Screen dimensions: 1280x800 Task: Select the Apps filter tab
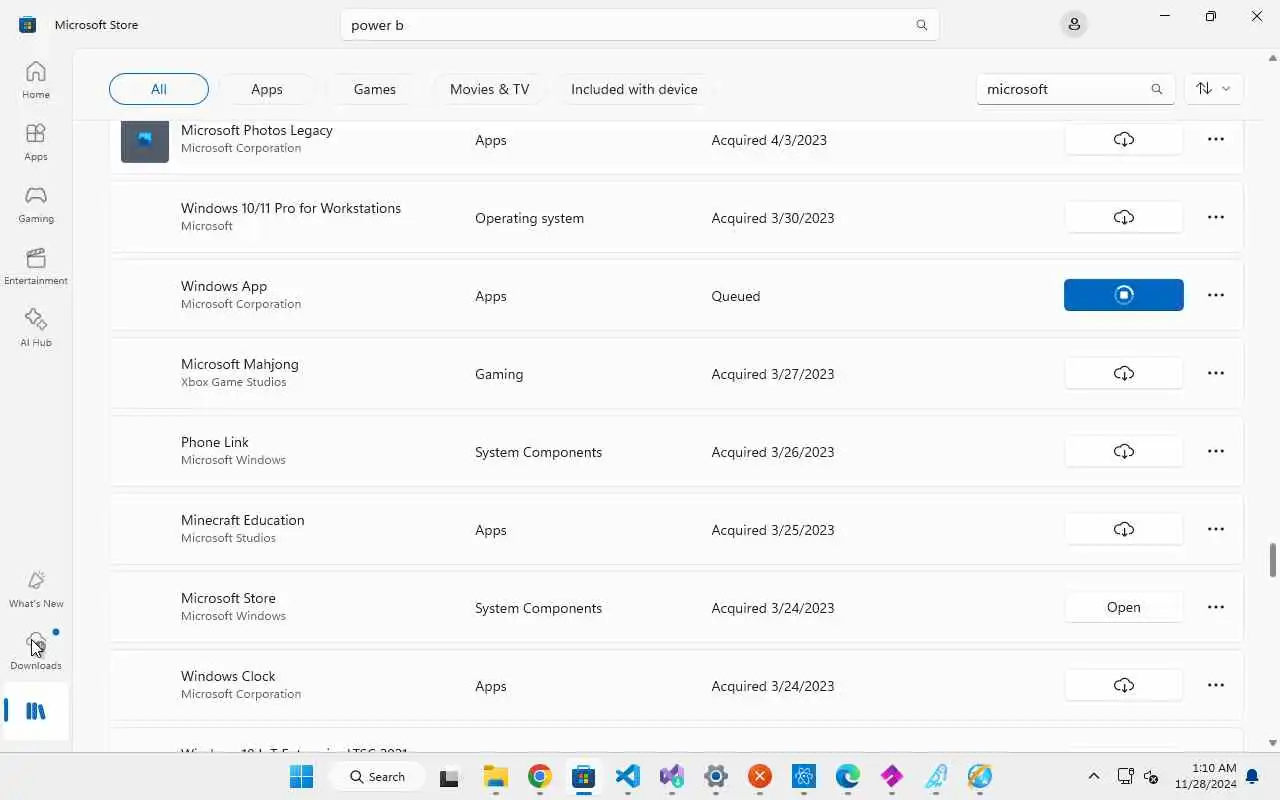click(x=267, y=89)
